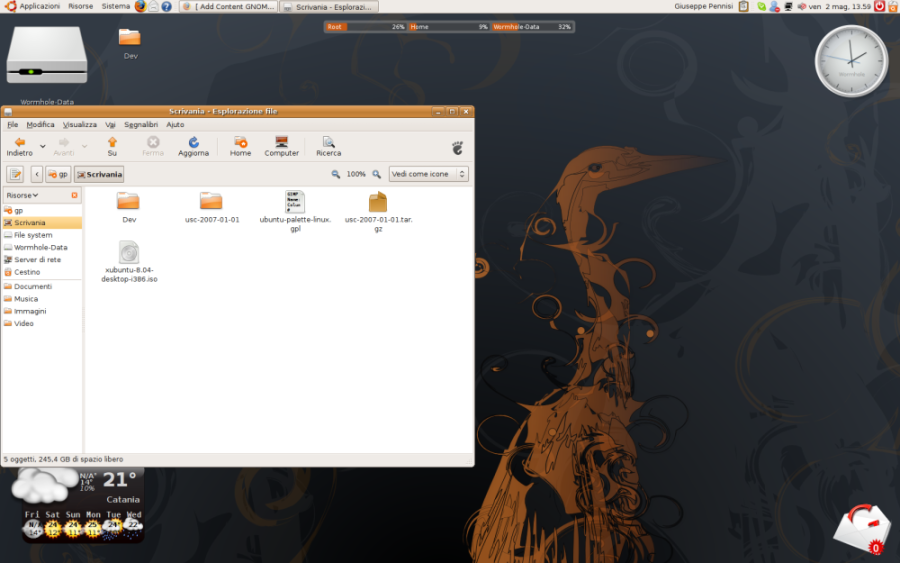Click the mail notifier desklet
Screen dimensions: 900x563
tap(862, 529)
